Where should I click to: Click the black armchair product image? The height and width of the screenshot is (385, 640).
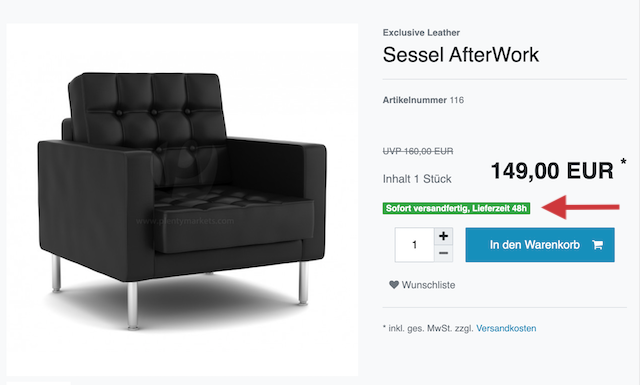coord(182,200)
